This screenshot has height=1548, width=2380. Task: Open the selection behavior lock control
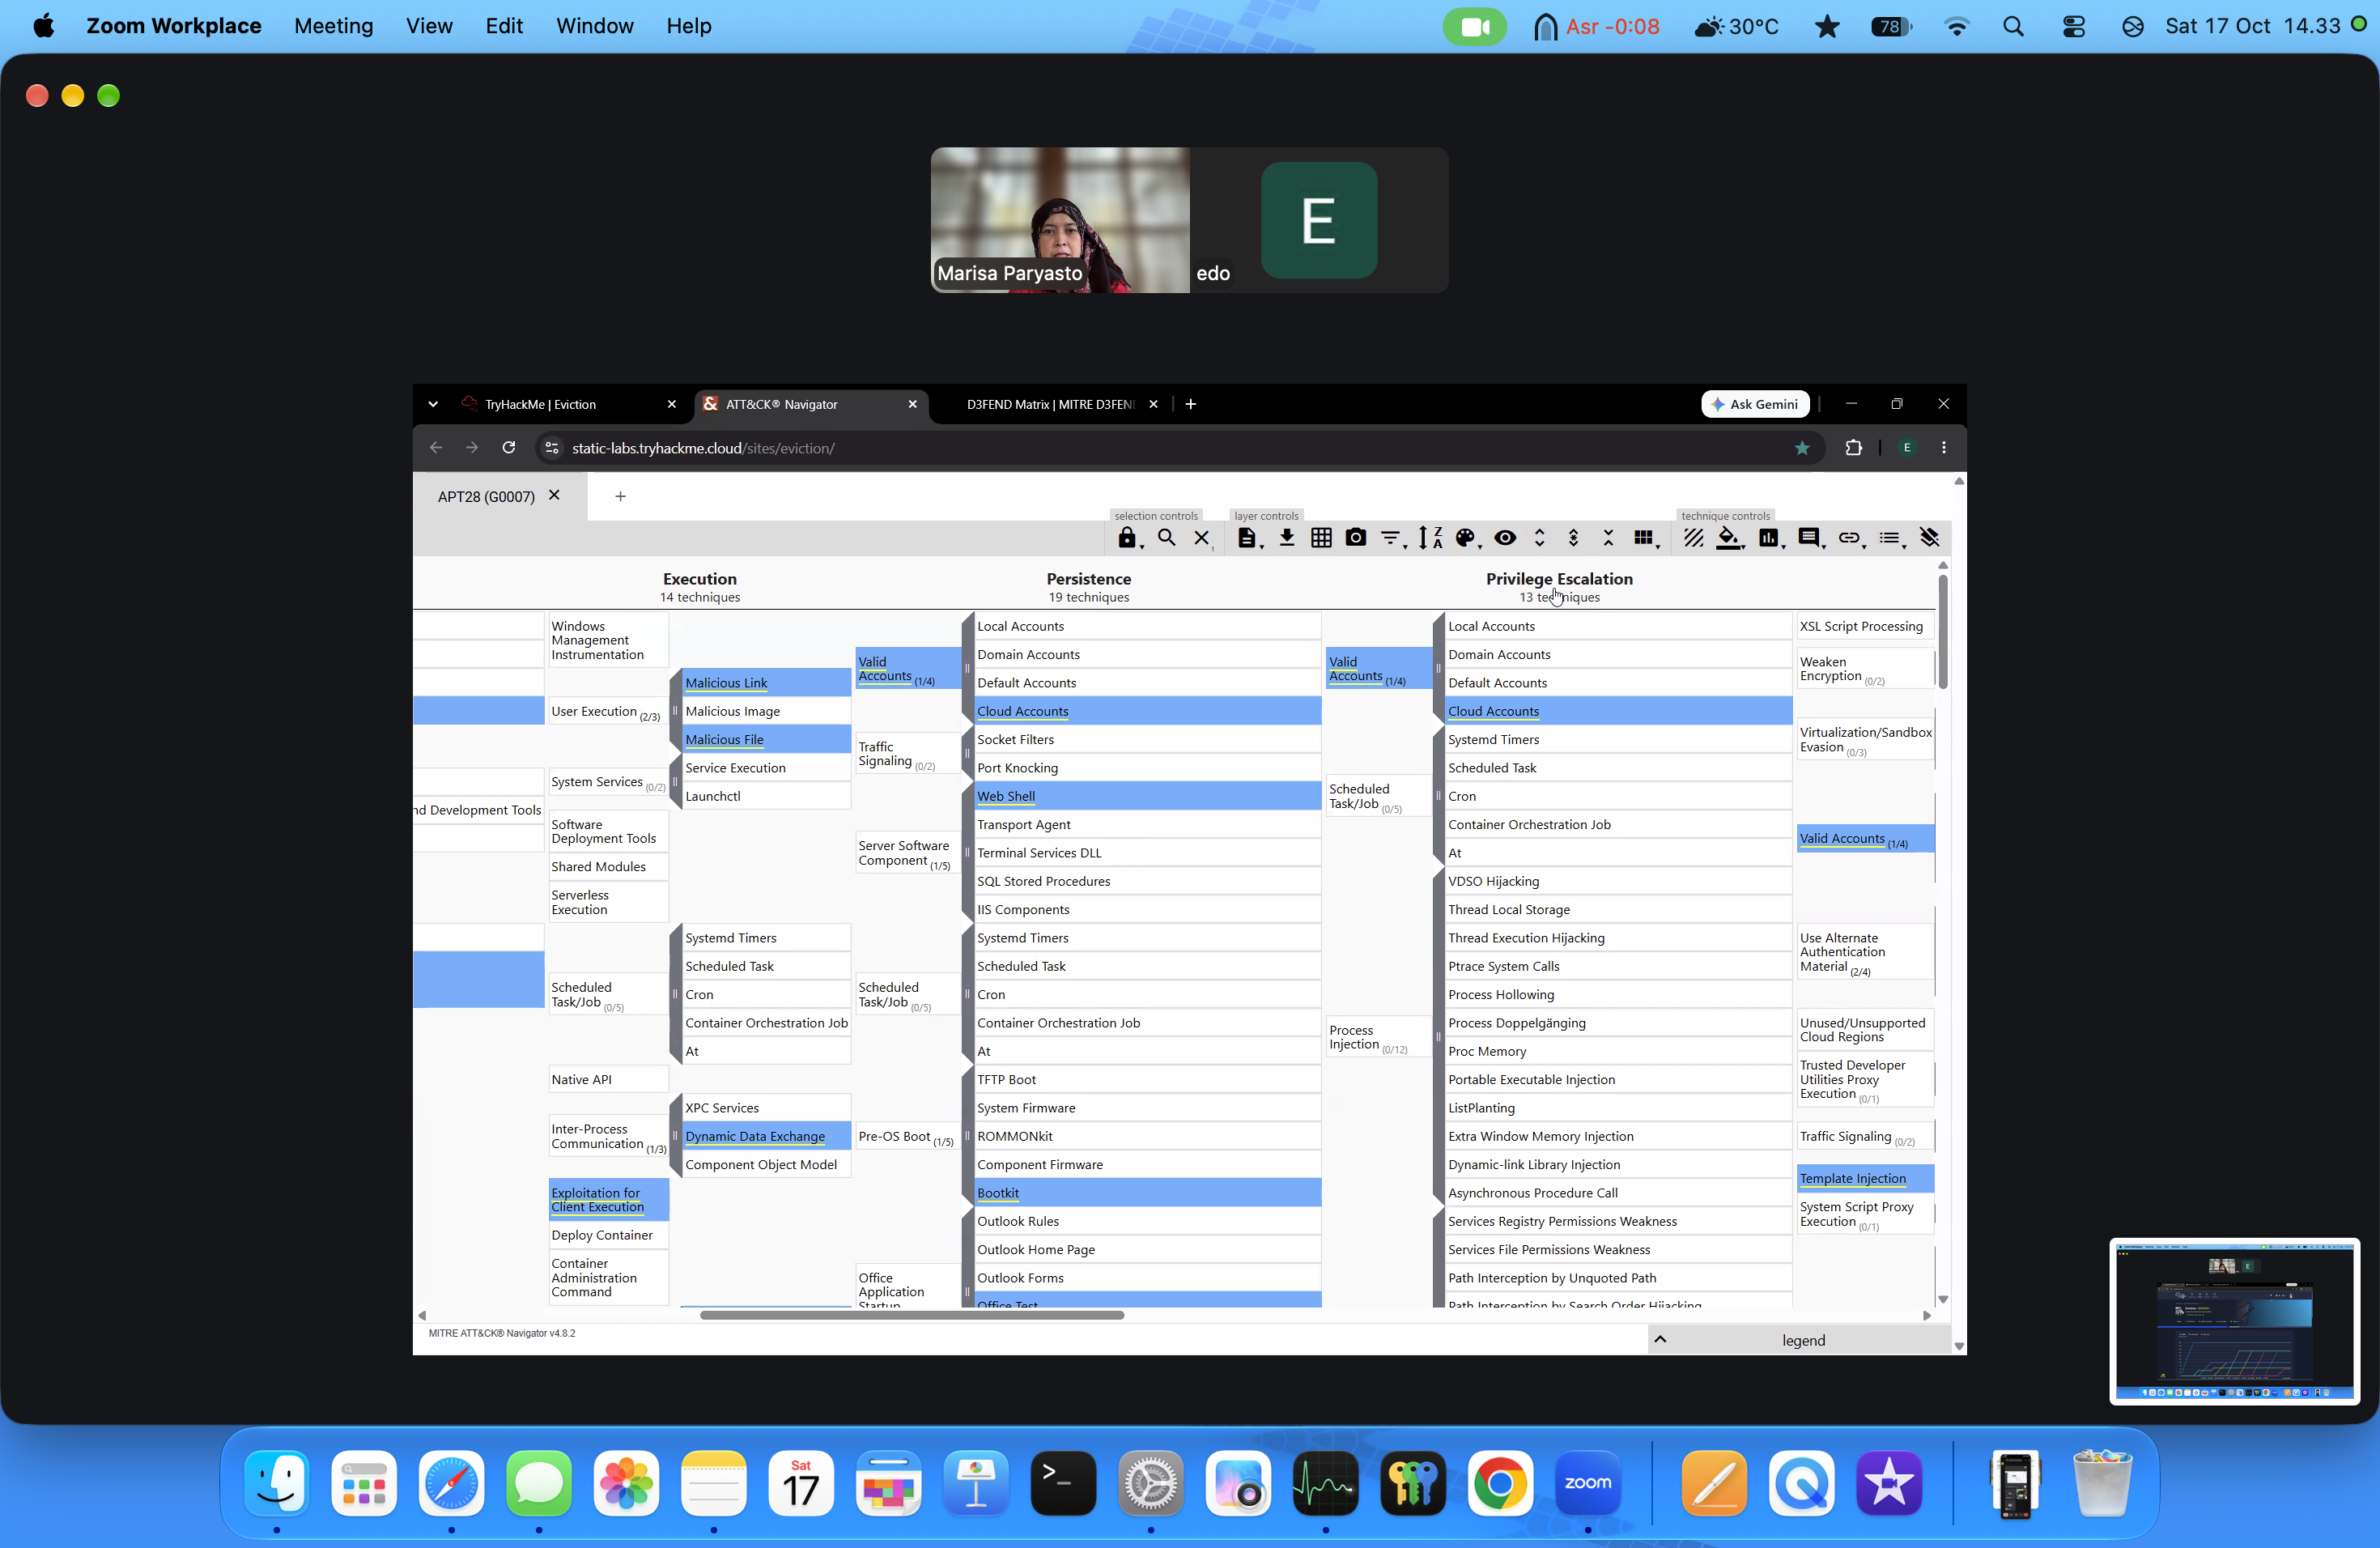click(x=1129, y=538)
